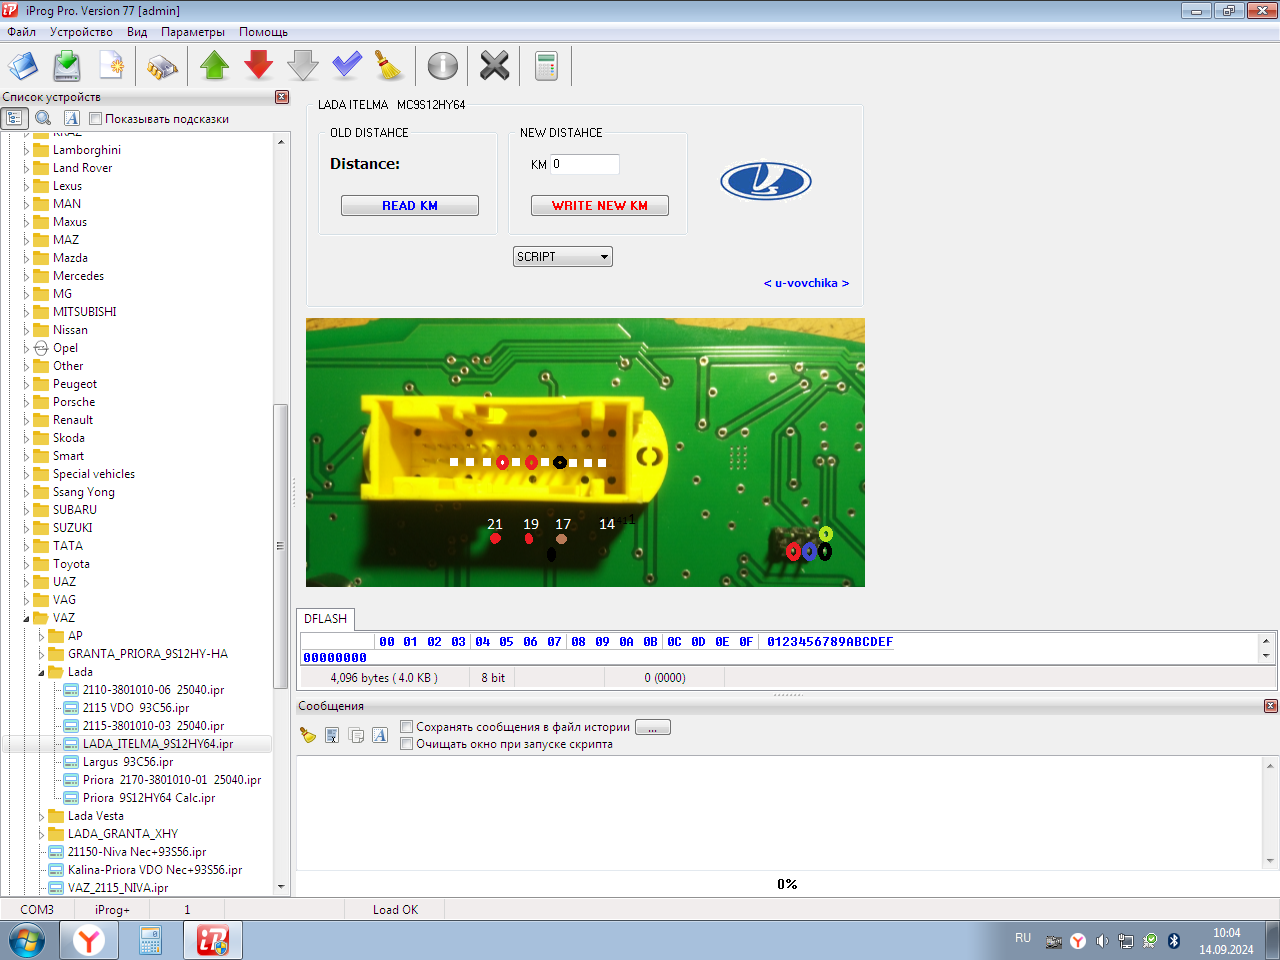Click the gray info icon in toolbar
The width and height of the screenshot is (1280, 960).
(x=442, y=66)
